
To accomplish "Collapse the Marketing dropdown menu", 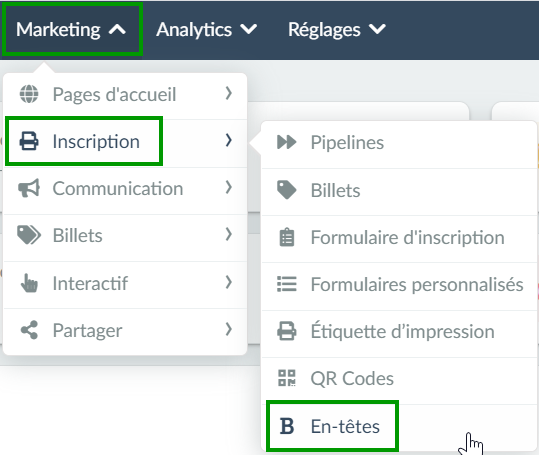I will 72,29.
